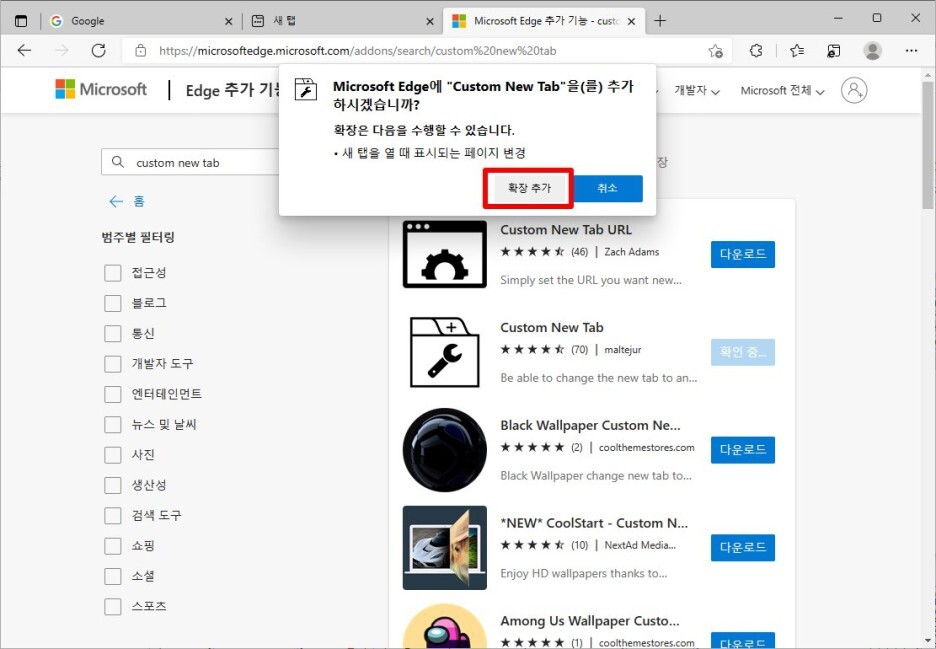Download Custom New Tab URL extension
The width and height of the screenshot is (936, 649).
click(743, 254)
